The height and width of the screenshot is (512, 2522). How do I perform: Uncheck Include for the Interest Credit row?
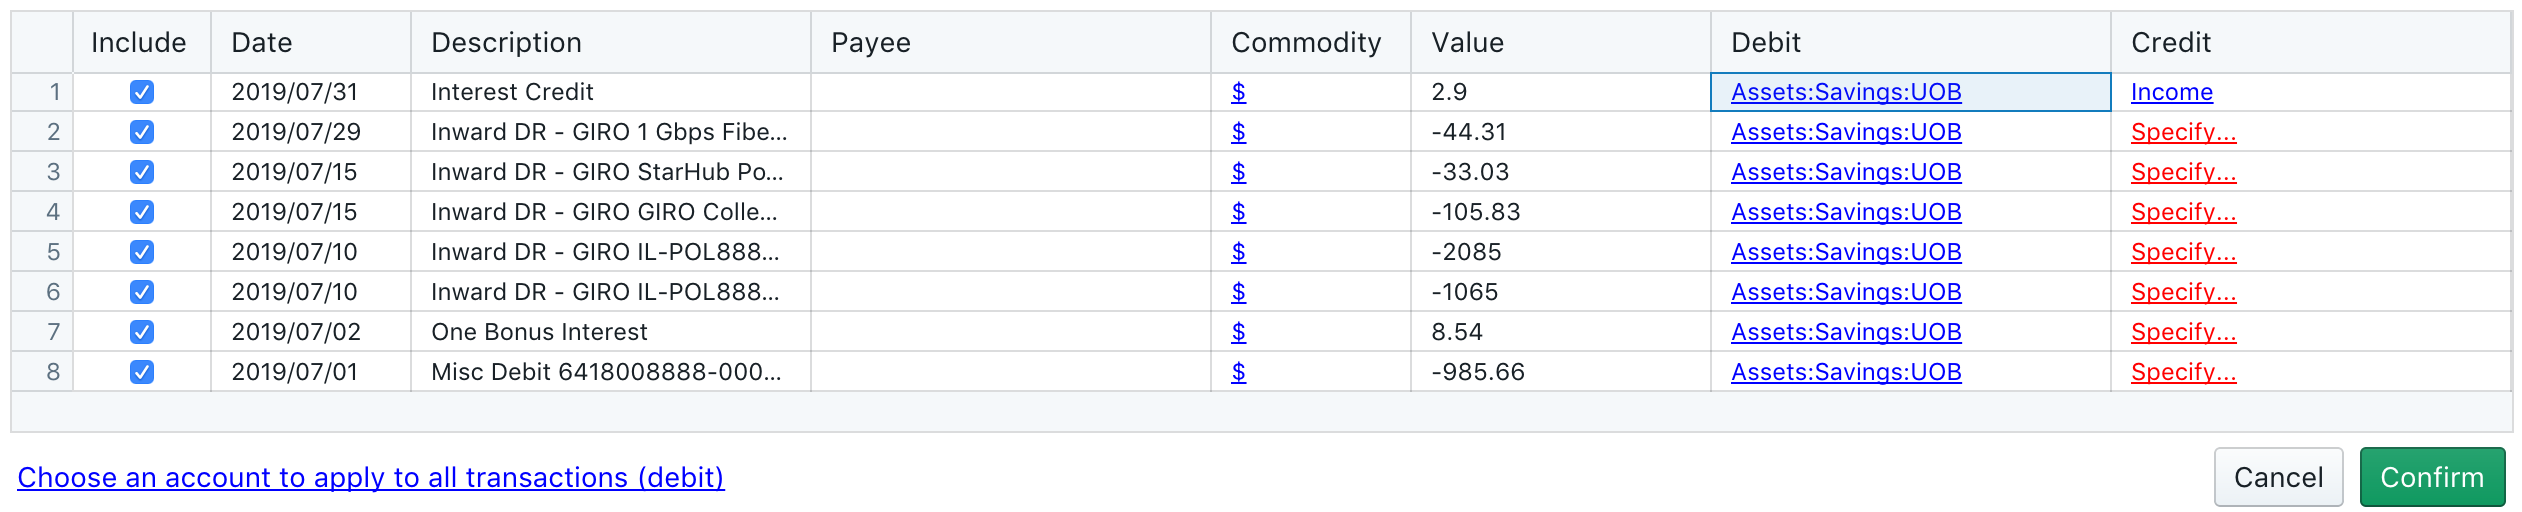[142, 92]
